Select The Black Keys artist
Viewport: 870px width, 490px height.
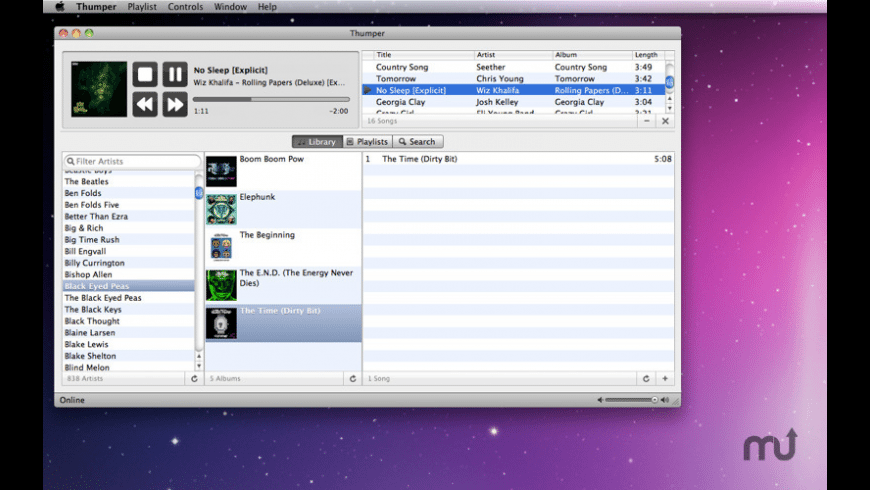pyautogui.click(x=129, y=310)
